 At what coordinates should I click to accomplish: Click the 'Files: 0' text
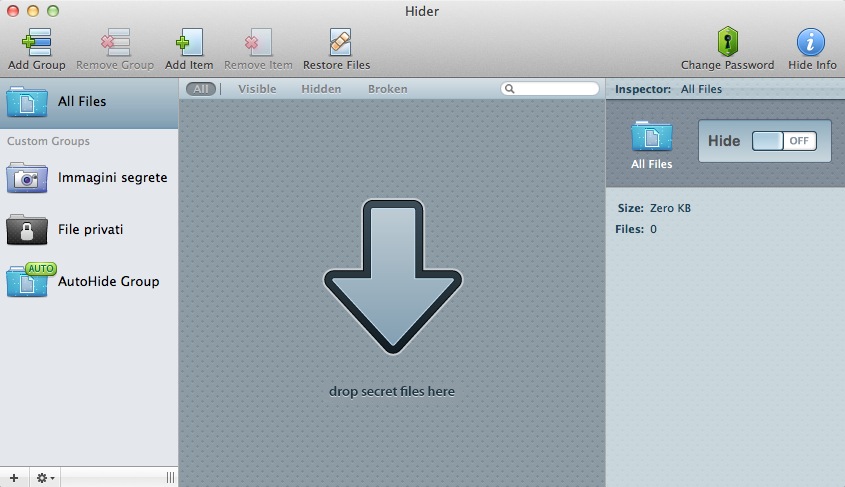(x=636, y=229)
